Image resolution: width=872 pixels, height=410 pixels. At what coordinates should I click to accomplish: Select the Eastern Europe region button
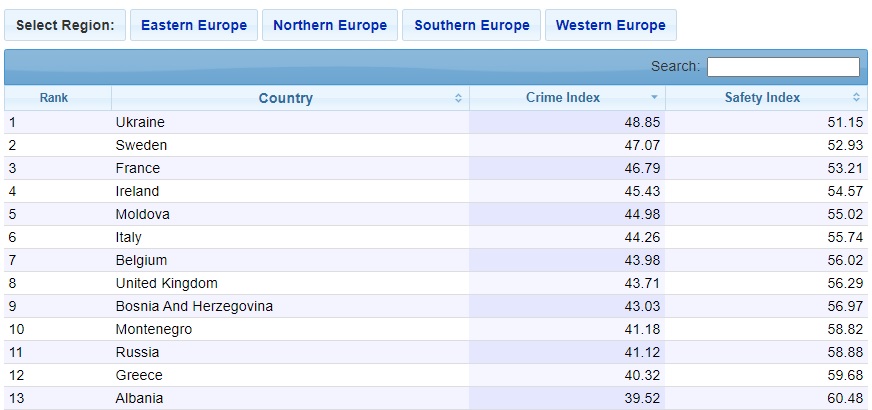(194, 25)
